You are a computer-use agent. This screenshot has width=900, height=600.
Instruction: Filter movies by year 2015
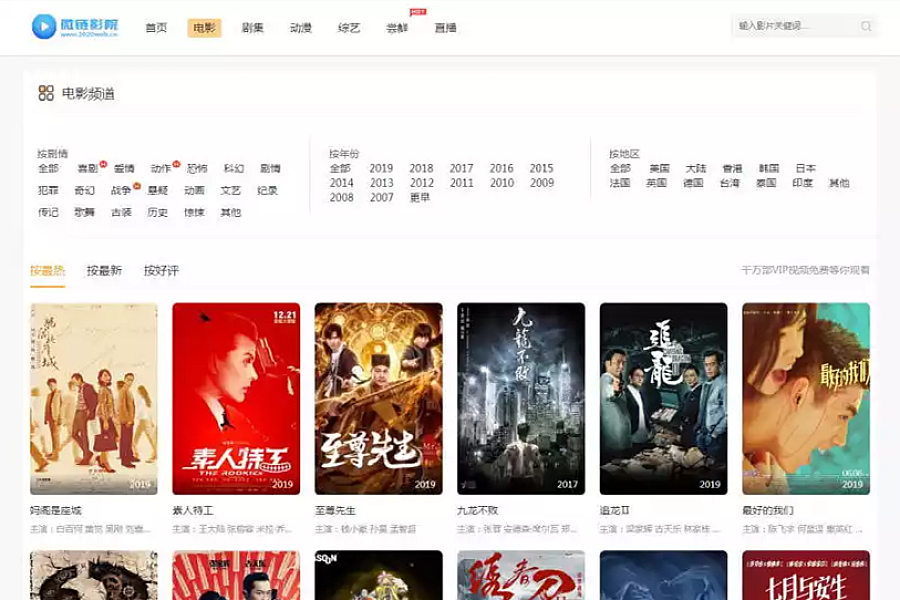click(541, 169)
